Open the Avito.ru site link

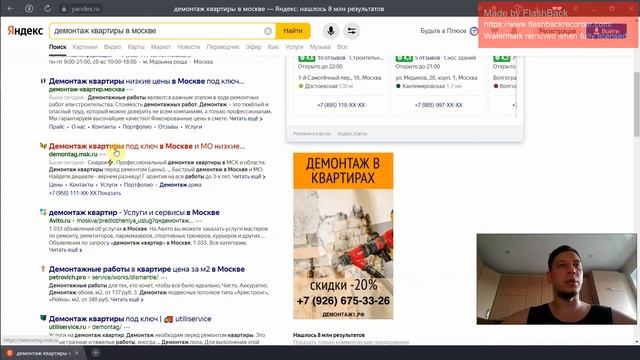tap(60, 221)
